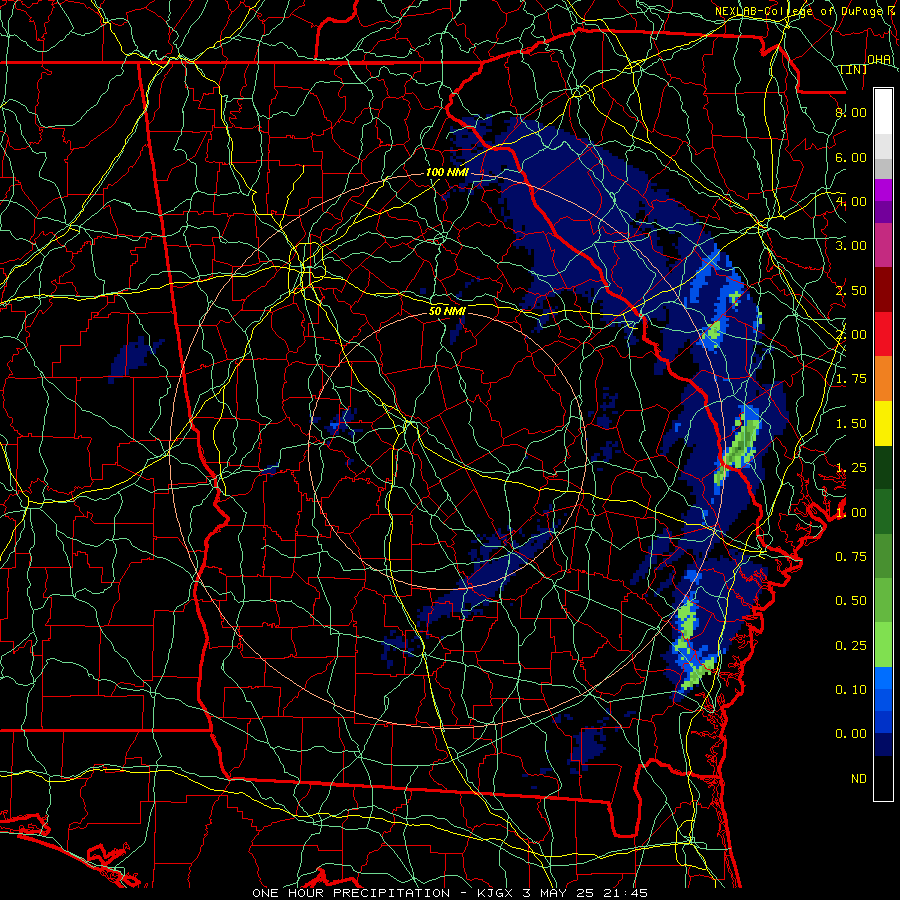Click the "[IN]" units label

[x=854, y=69]
